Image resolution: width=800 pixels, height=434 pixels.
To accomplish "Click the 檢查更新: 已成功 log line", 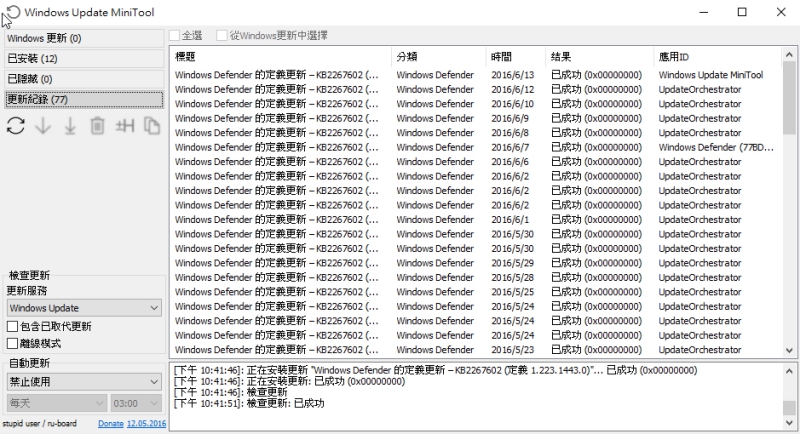I will [x=249, y=403].
